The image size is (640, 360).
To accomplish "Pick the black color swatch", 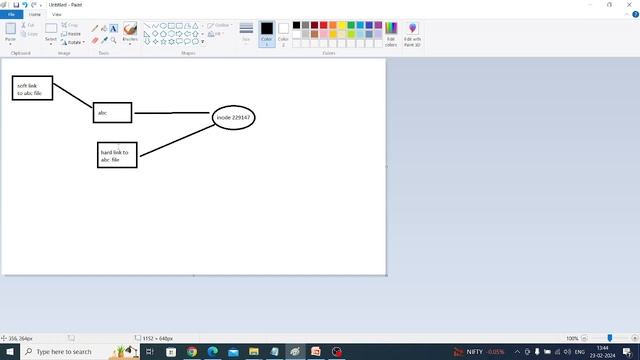I will tap(296, 25).
